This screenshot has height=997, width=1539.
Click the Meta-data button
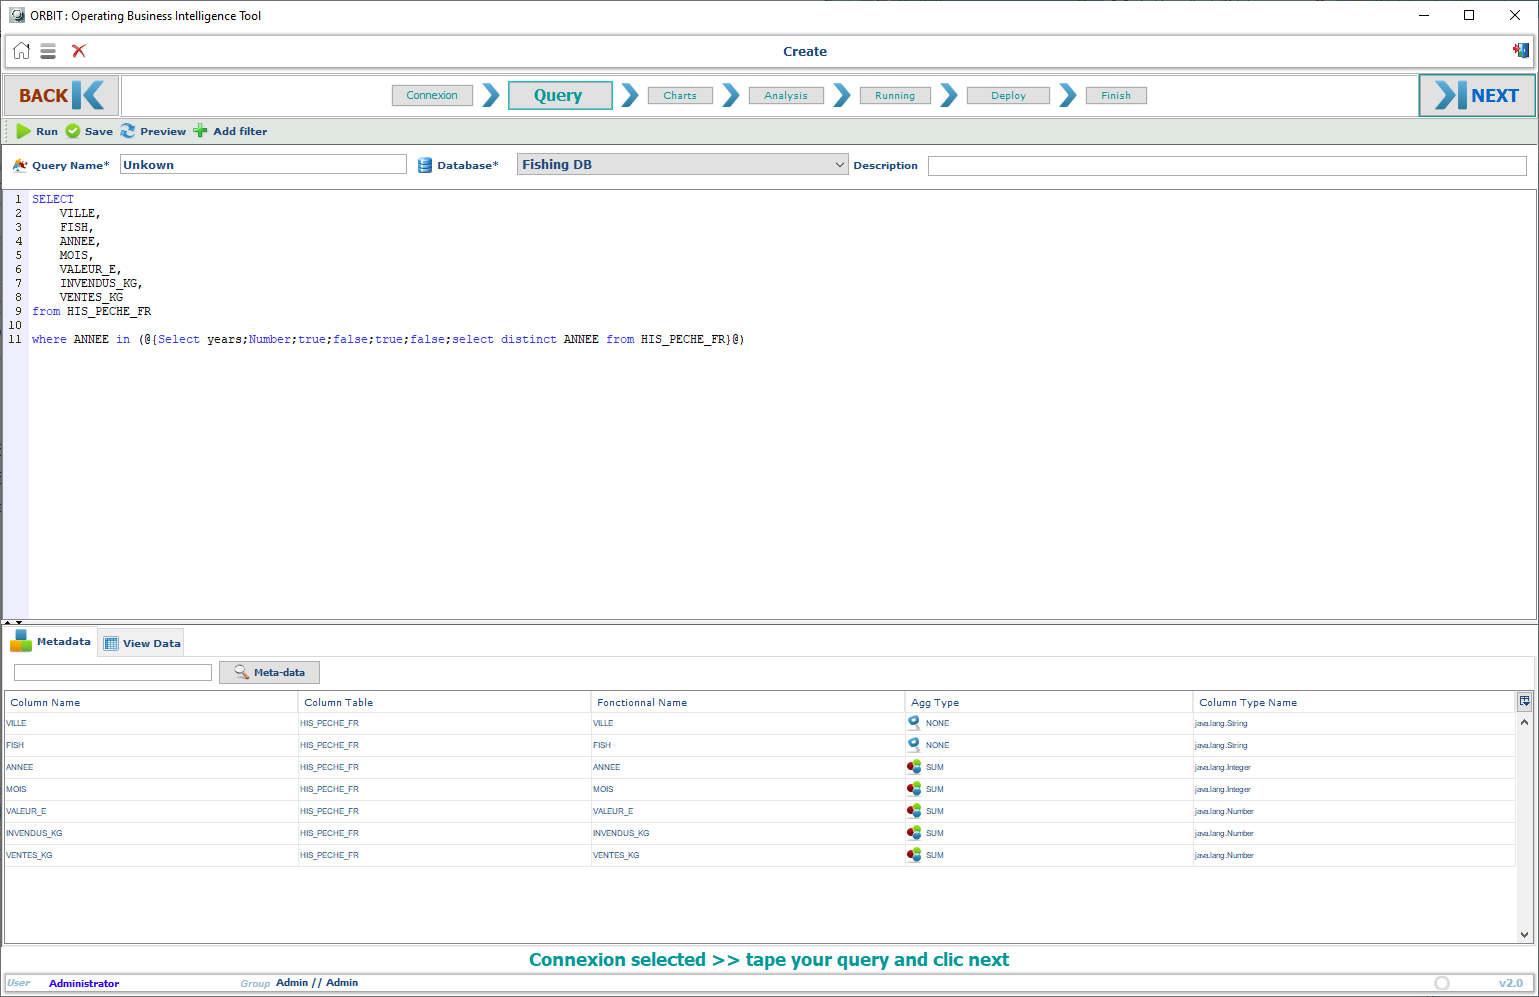tap(269, 672)
